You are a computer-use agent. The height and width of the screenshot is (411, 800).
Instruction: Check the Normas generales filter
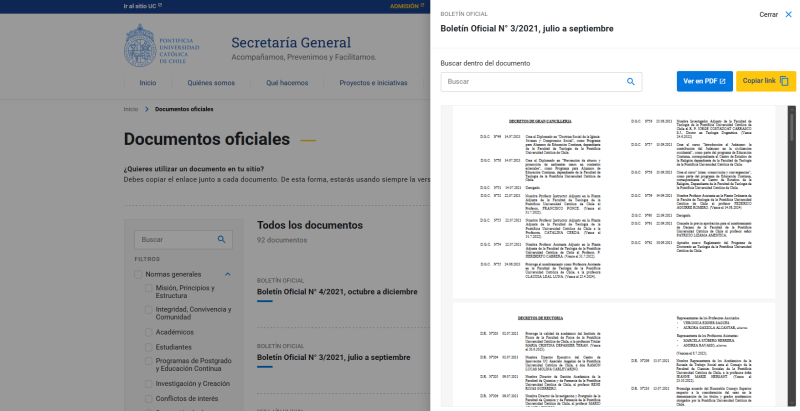click(x=138, y=274)
